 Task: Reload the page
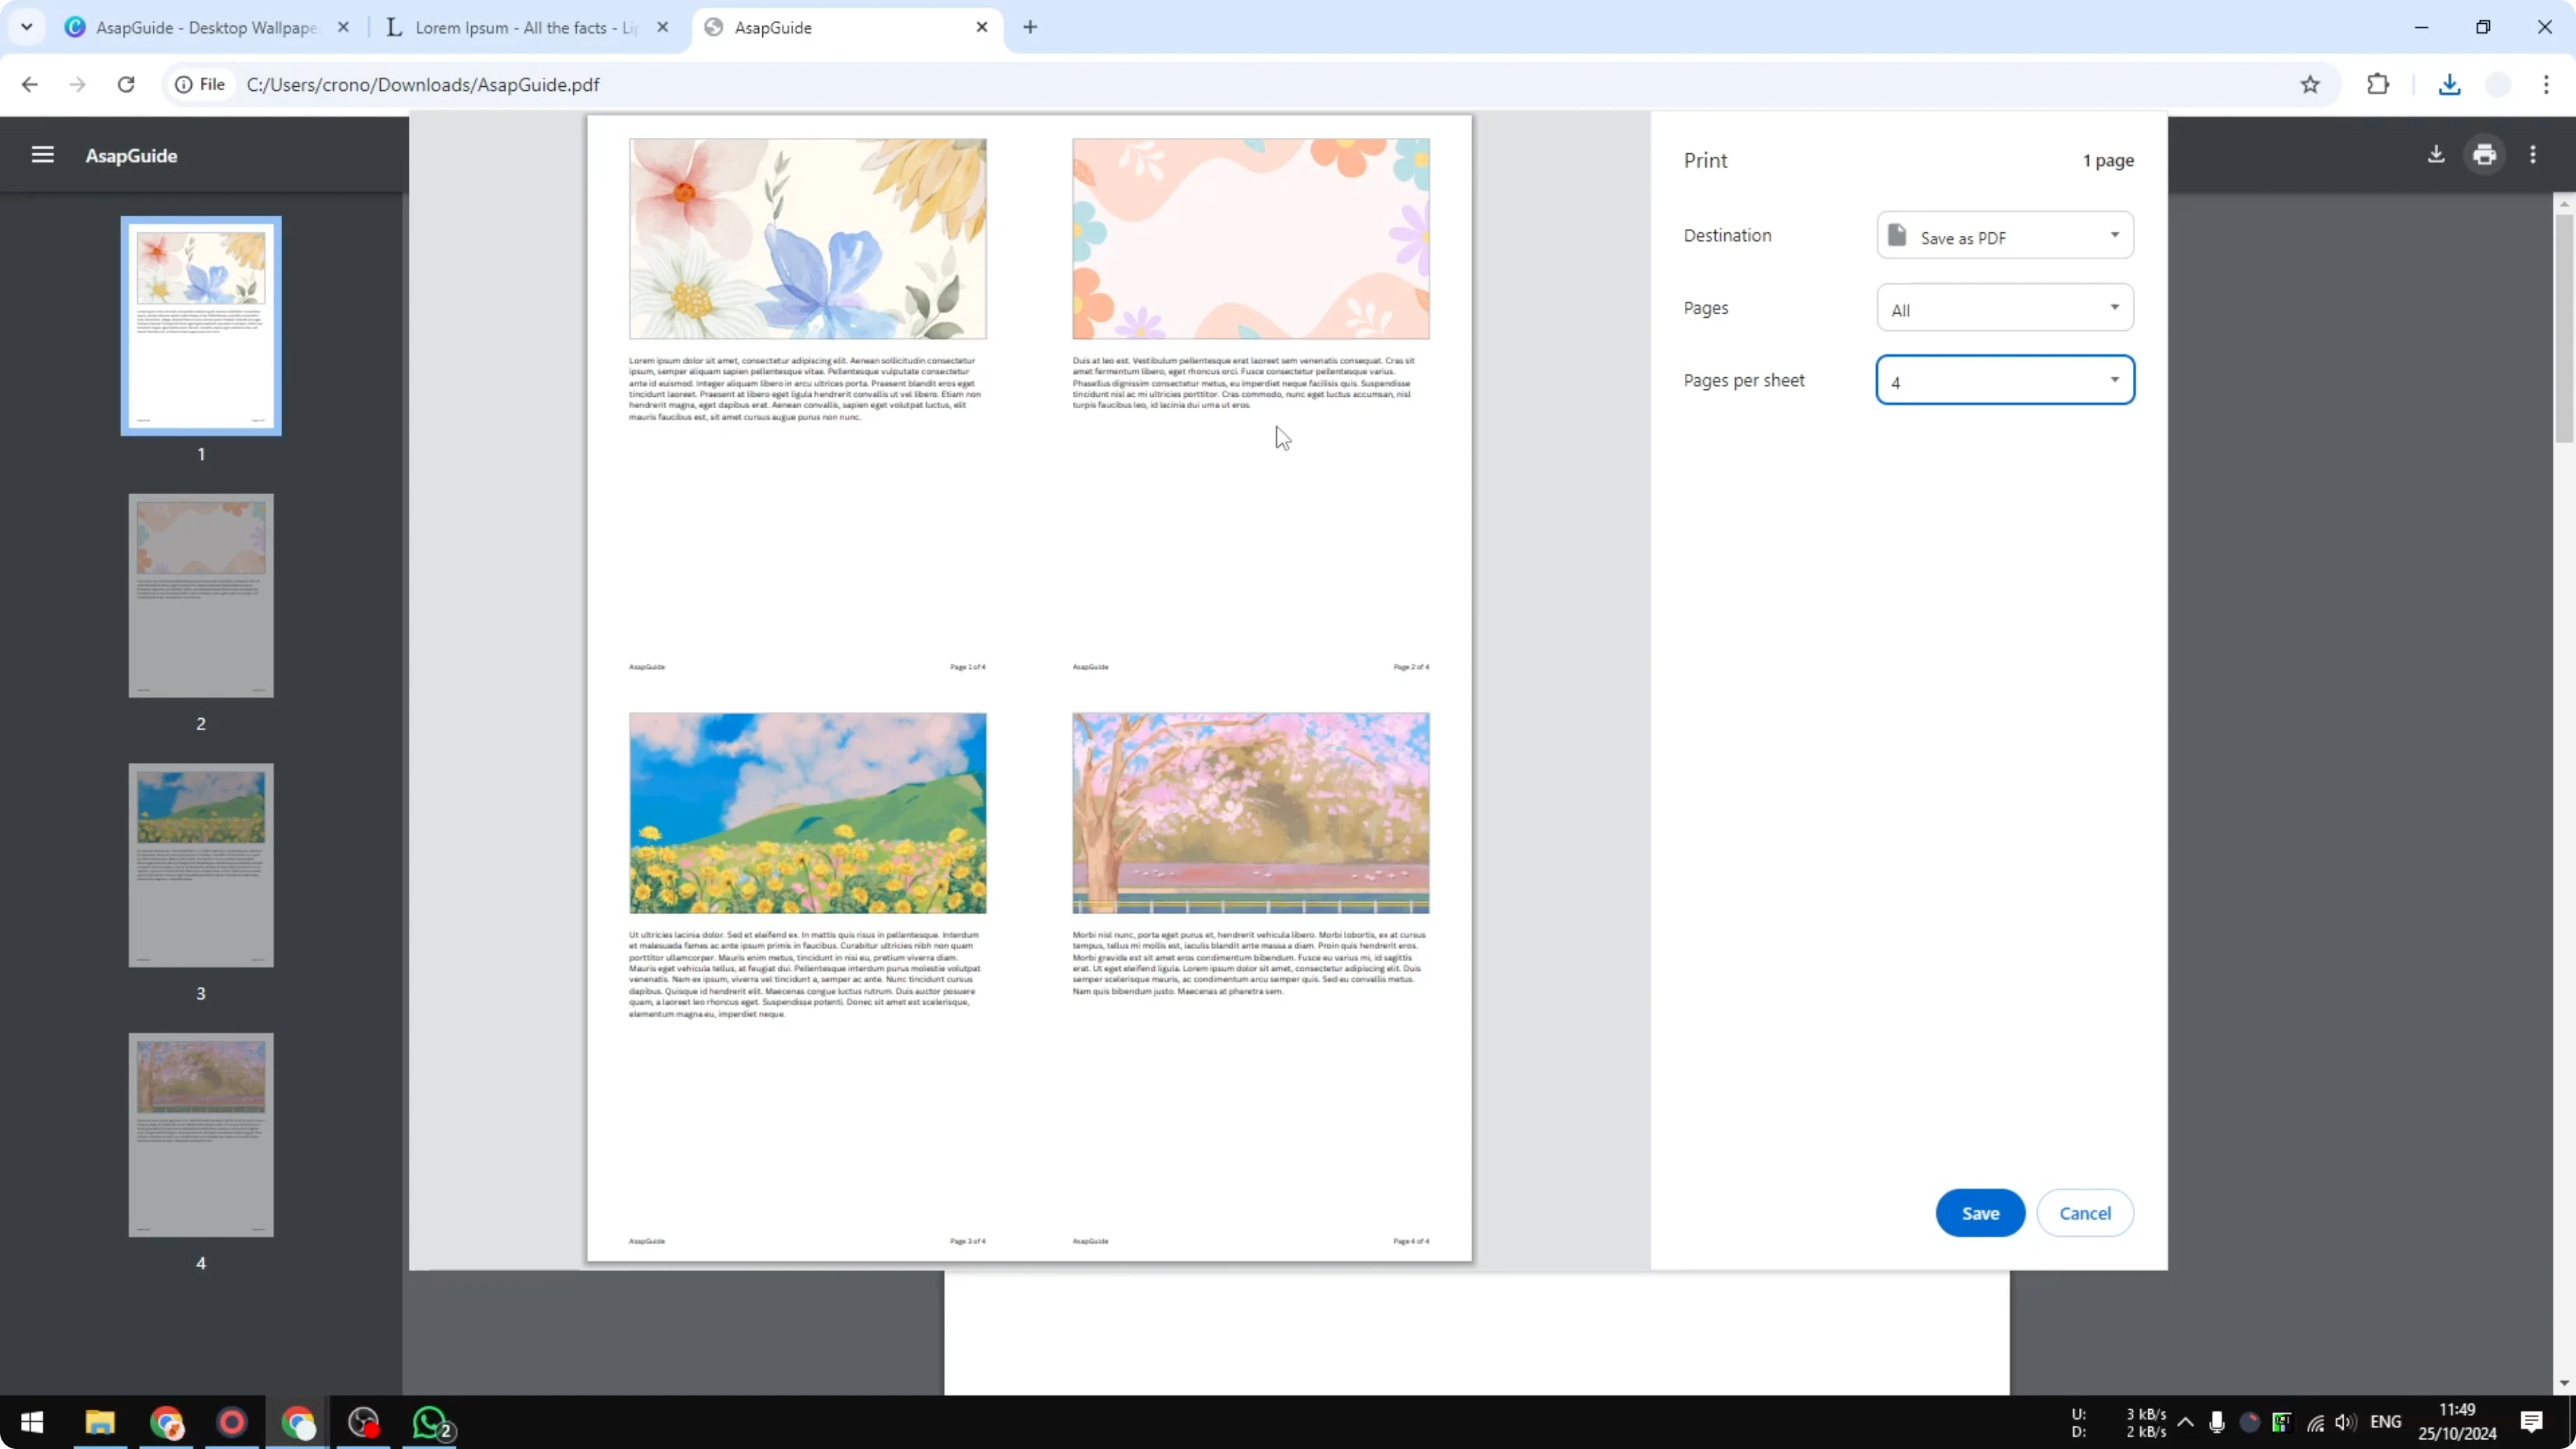tap(126, 84)
